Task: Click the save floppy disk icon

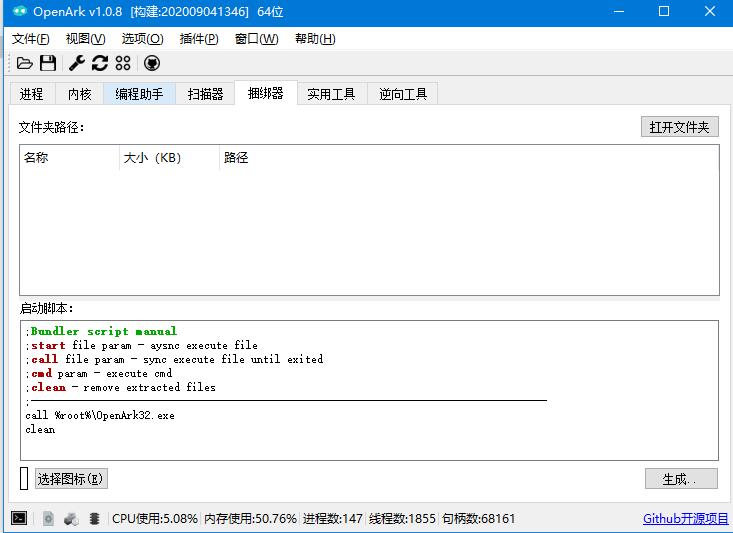Action: [x=48, y=63]
